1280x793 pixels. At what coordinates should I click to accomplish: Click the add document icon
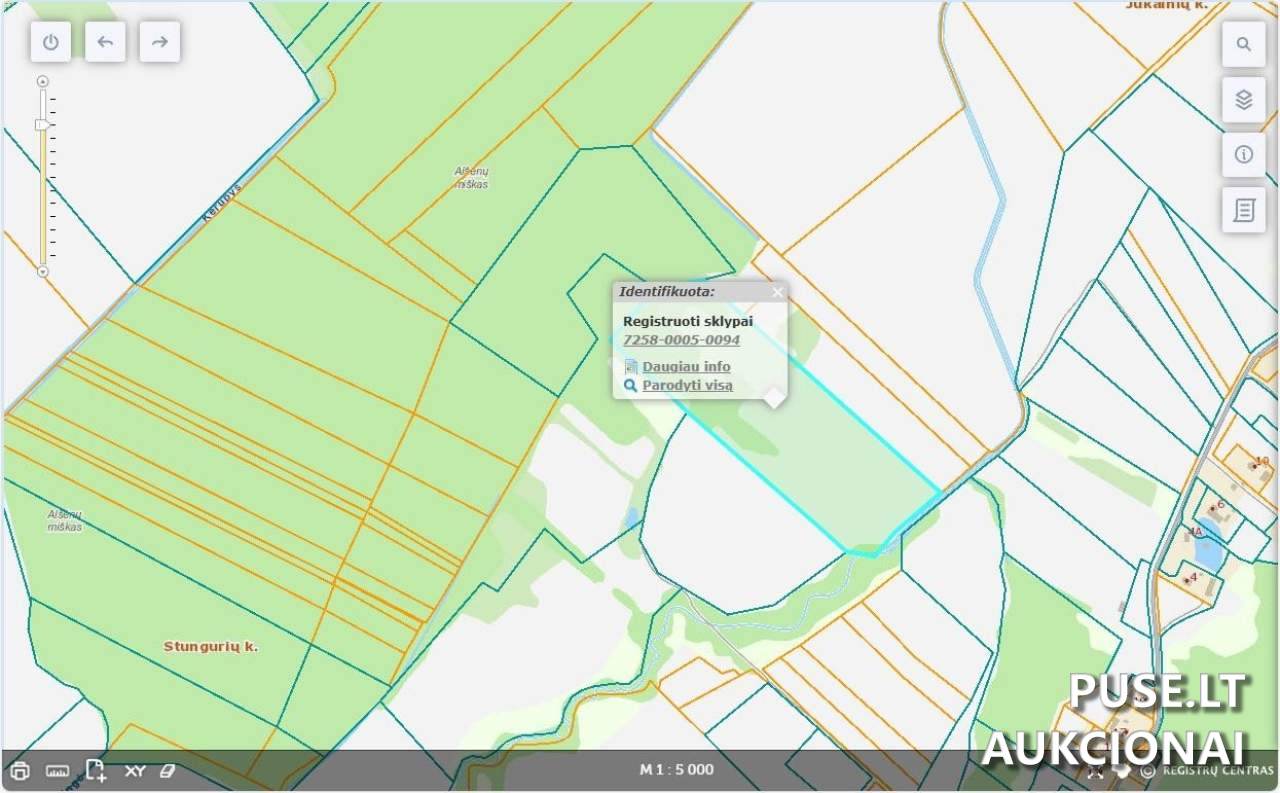(x=95, y=771)
